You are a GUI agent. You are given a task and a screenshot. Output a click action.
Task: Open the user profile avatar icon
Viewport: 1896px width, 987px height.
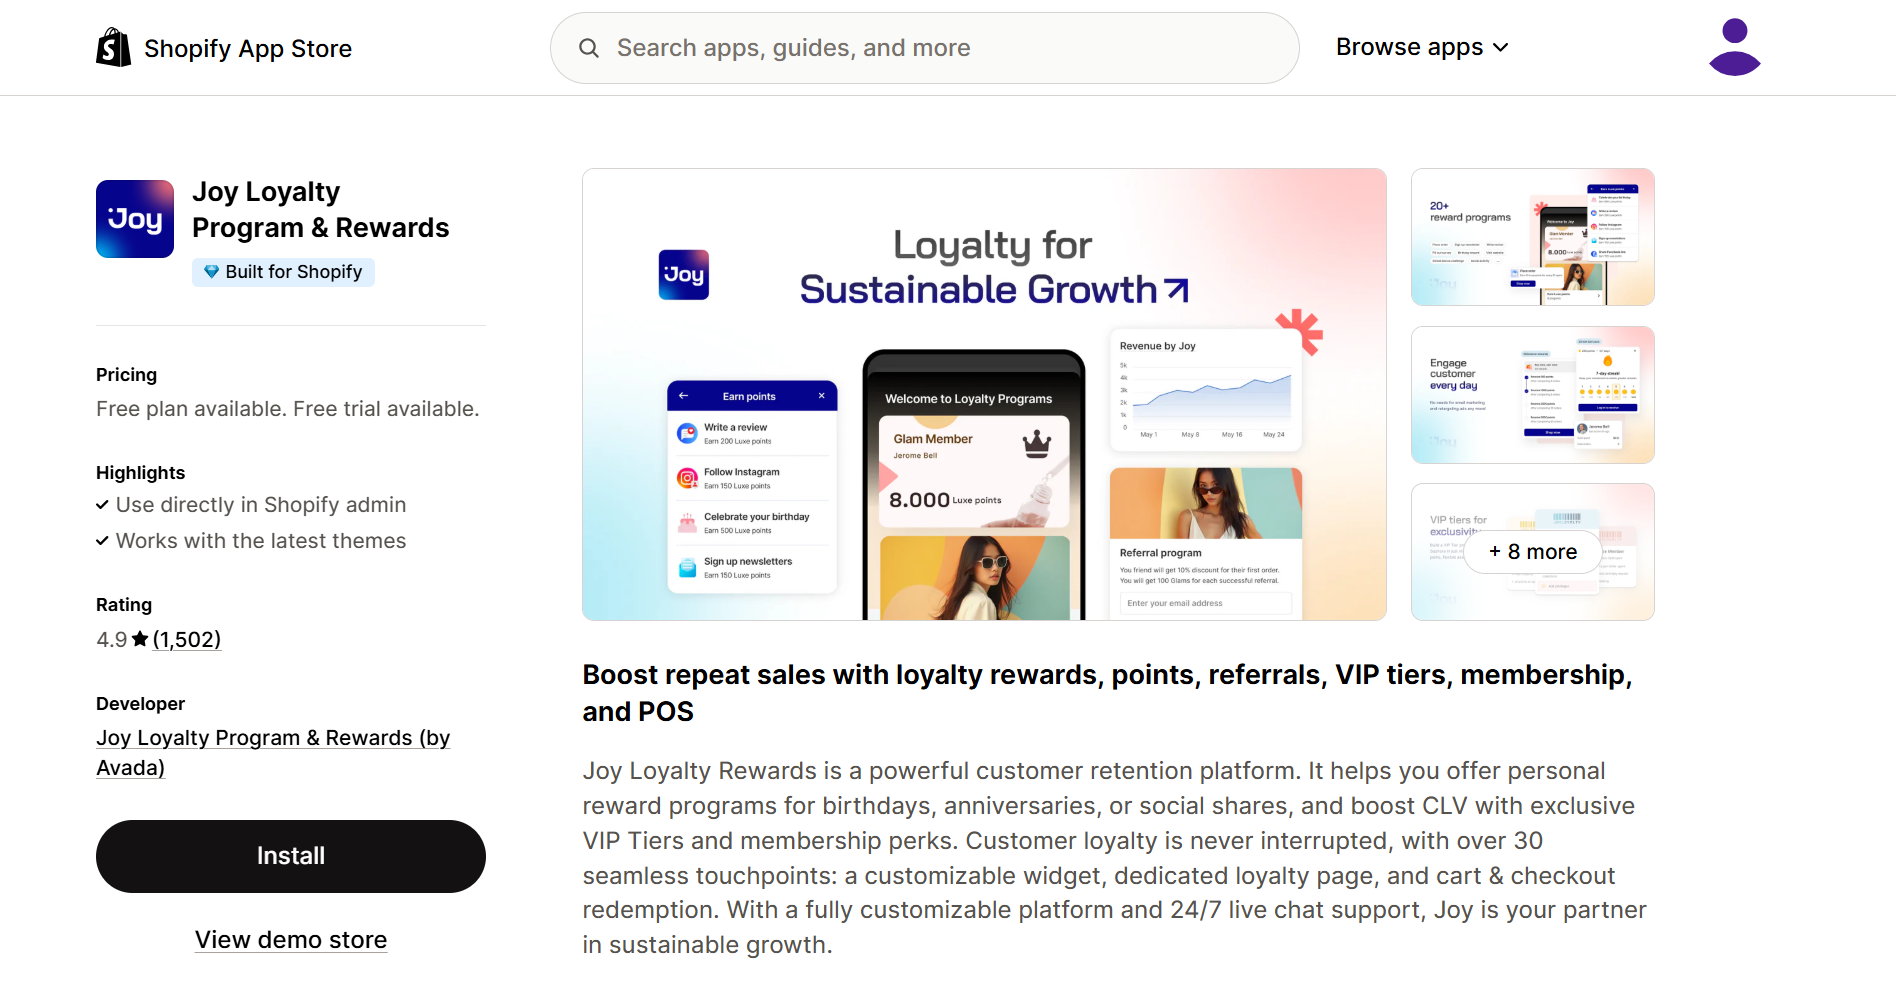coord(1734,47)
